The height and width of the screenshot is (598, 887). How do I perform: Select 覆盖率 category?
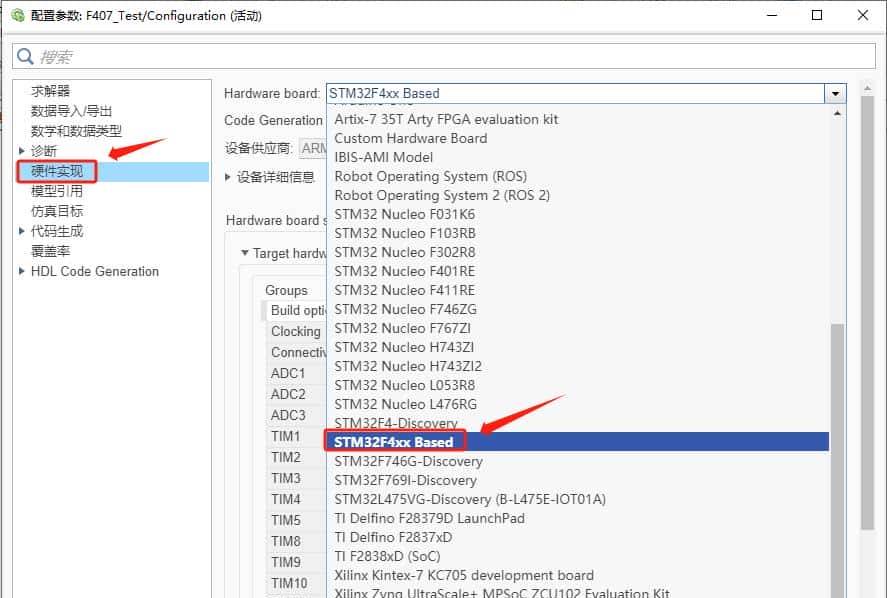tap(50, 251)
